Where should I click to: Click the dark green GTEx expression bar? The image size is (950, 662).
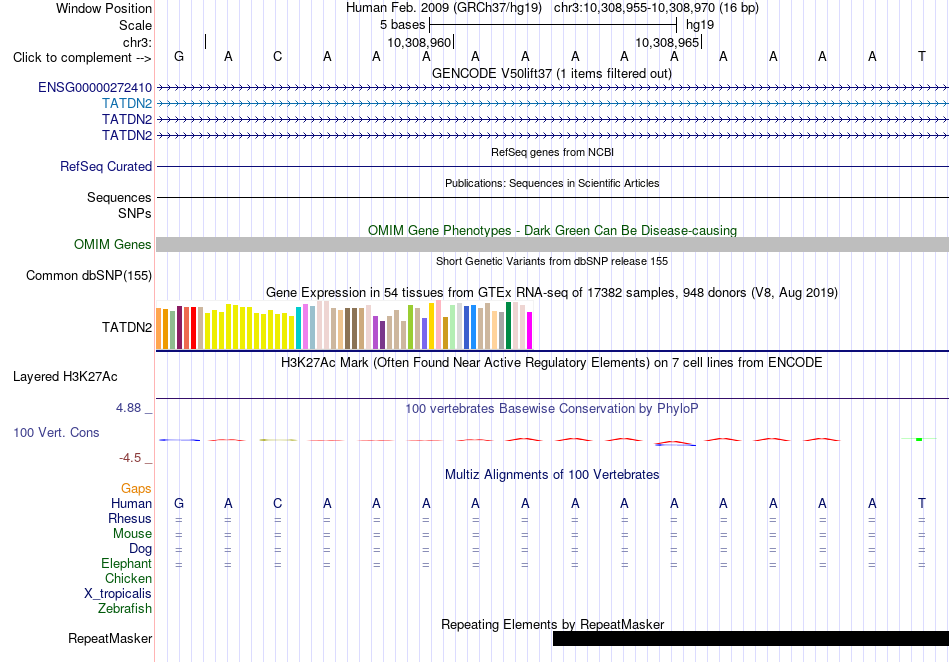pyautogui.click(x=509, y=326)
